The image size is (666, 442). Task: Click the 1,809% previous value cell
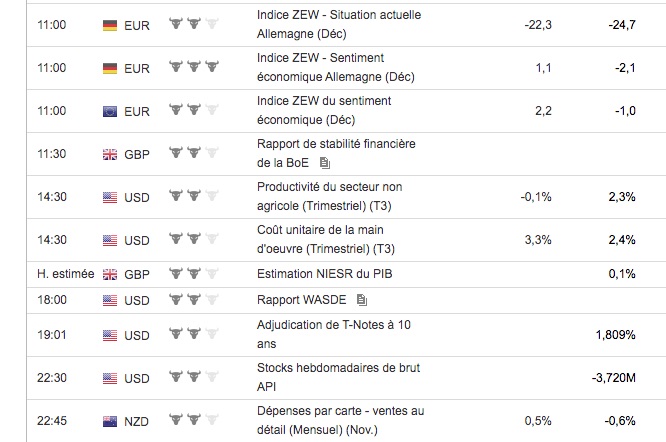coord(614,334)
